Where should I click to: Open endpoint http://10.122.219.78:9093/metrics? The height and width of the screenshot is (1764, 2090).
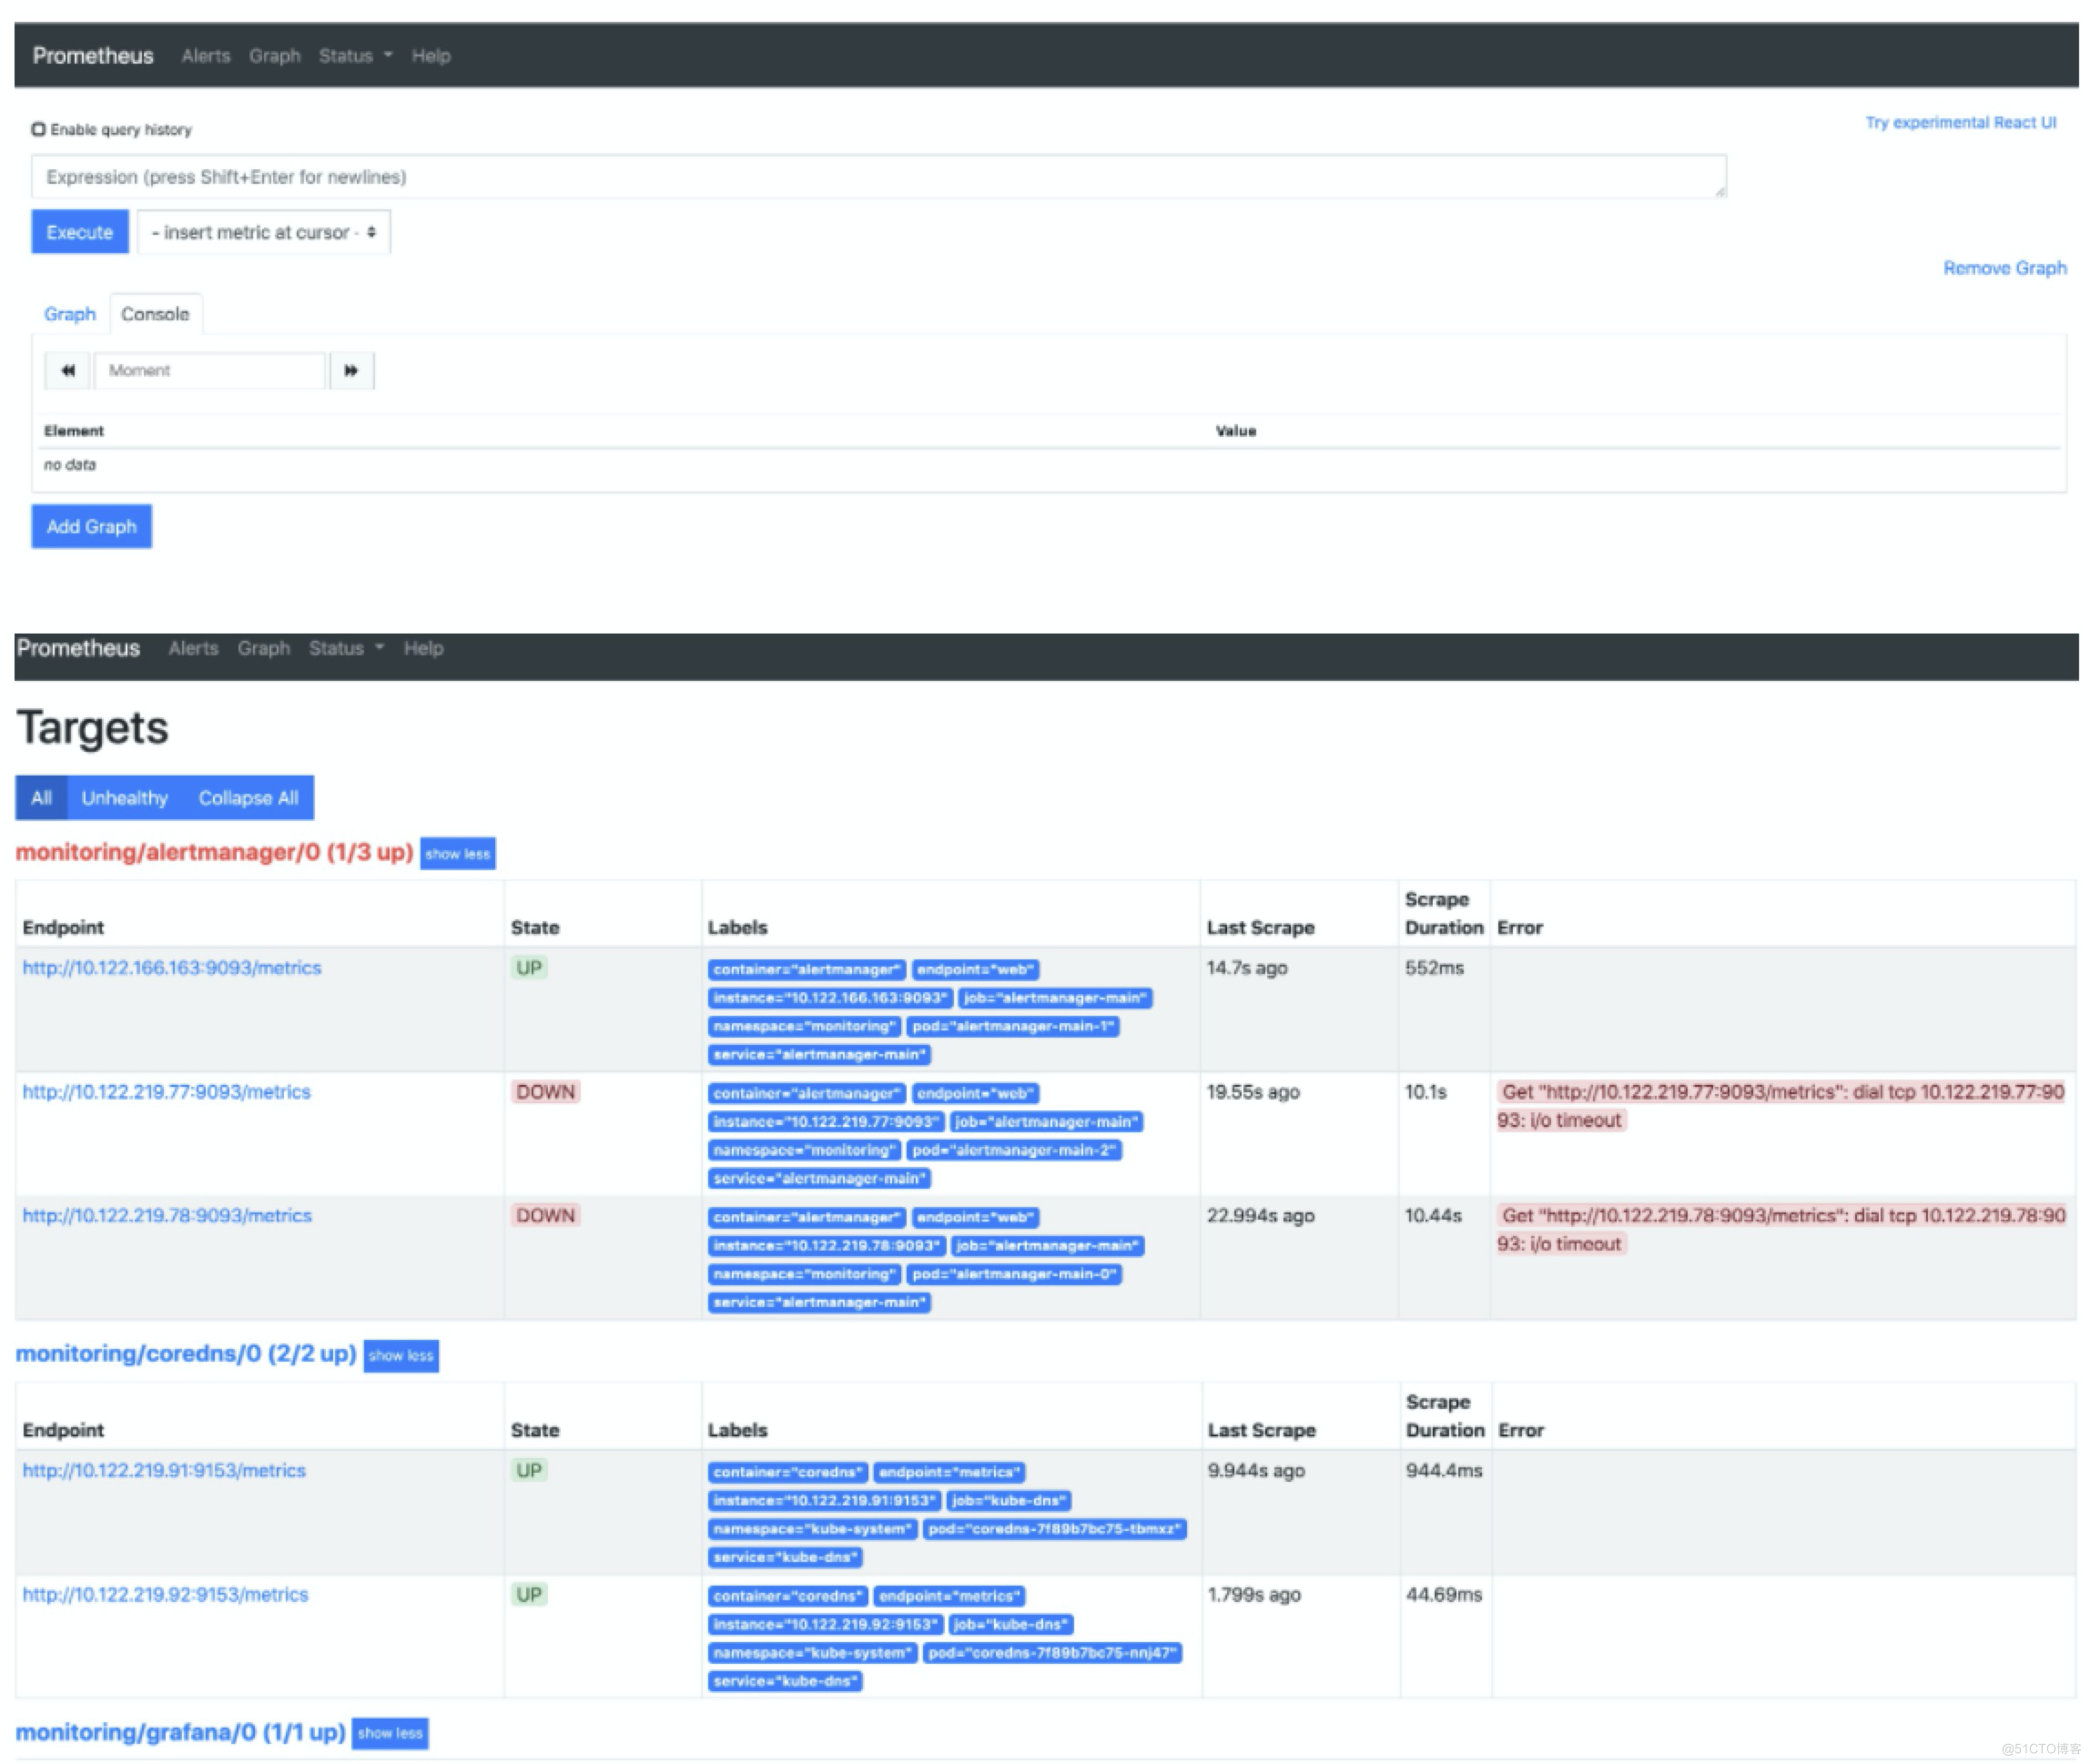coord(167,1216)
